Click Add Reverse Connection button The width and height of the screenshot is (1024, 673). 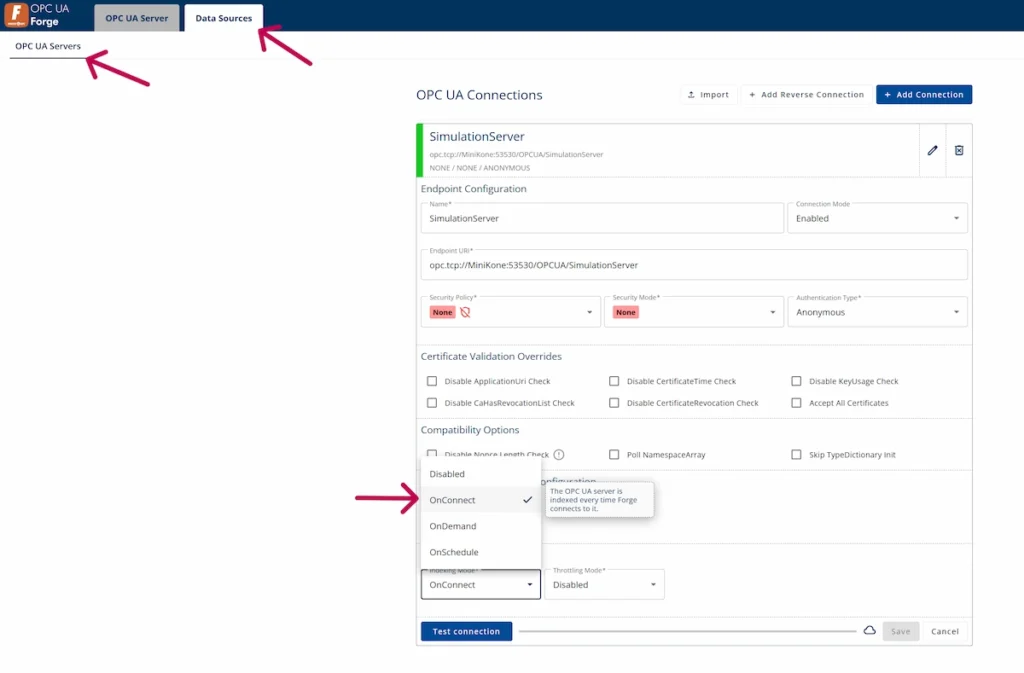click(x=807, y=95)
